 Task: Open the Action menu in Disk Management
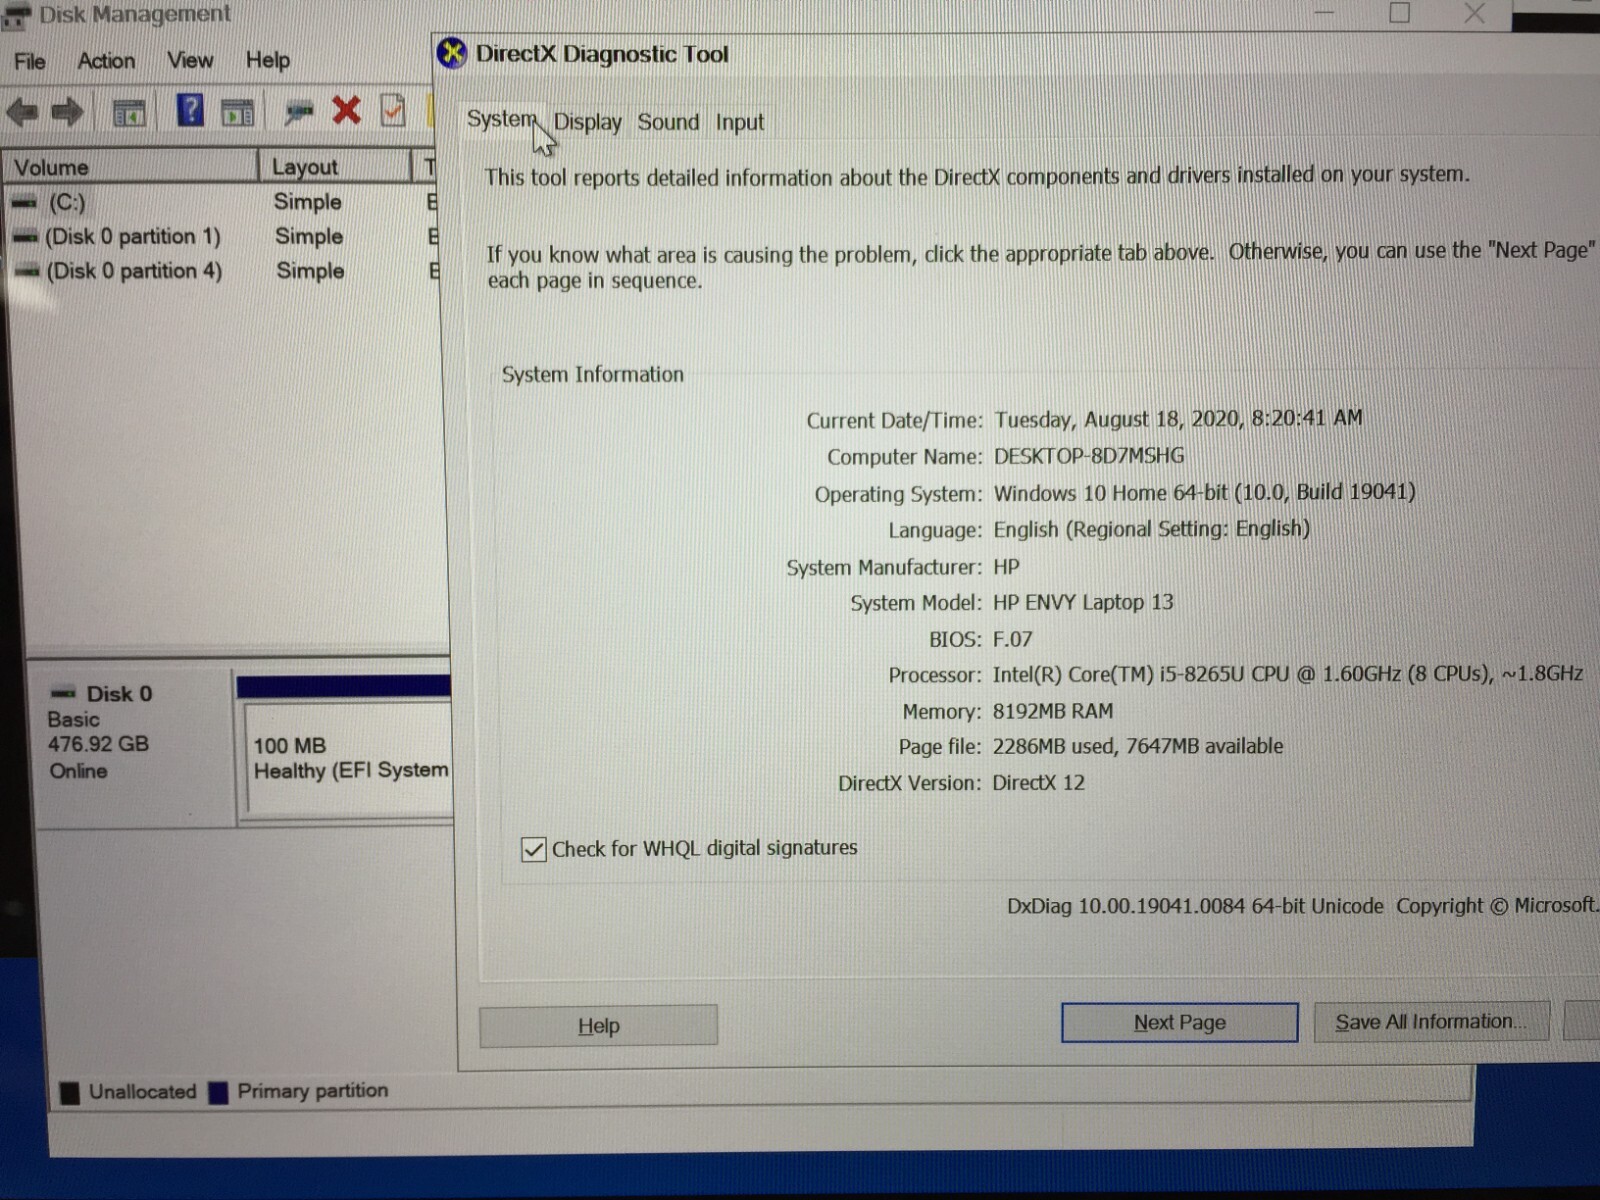[106, 61]
